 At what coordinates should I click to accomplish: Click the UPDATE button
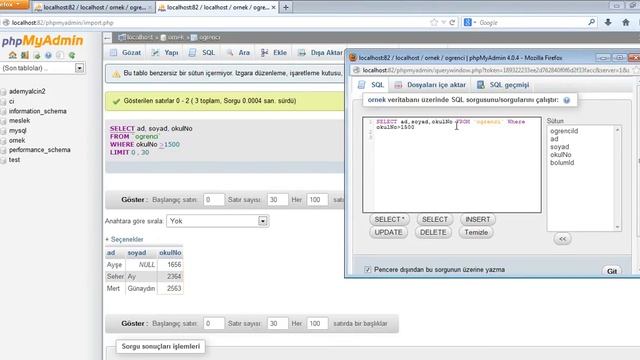coord(388,232)
